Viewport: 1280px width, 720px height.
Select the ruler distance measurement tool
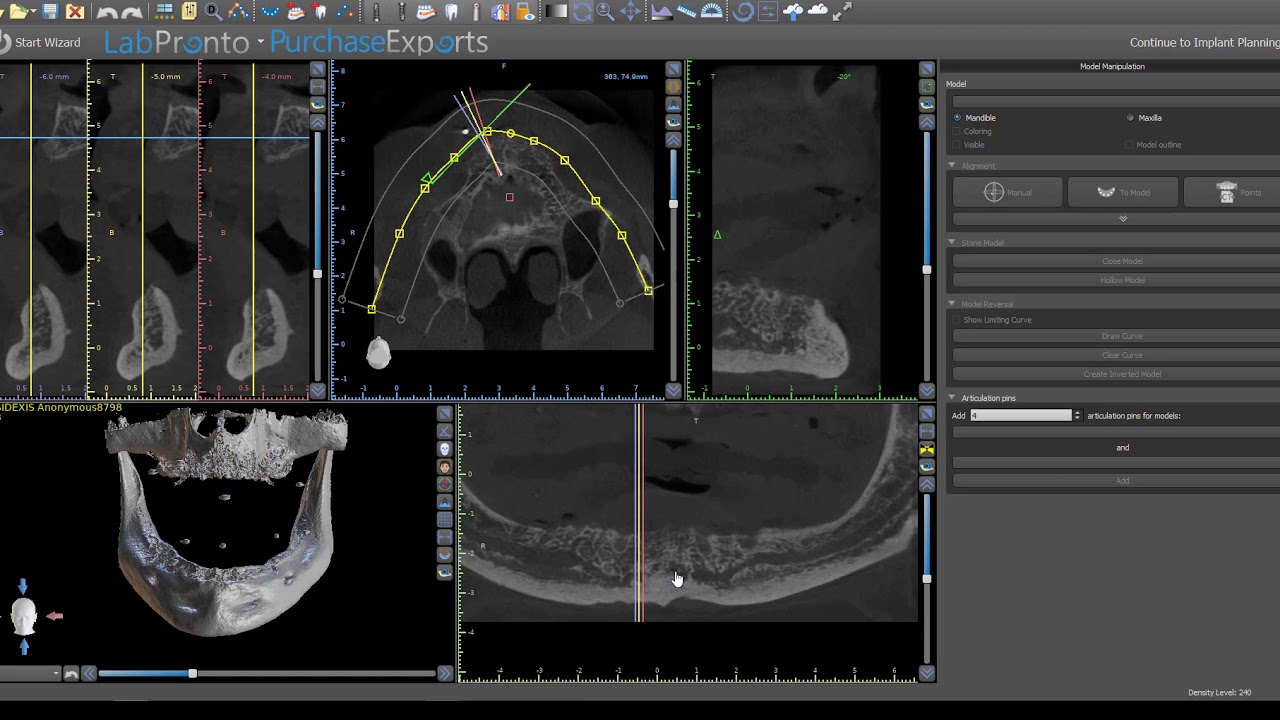(686, 11)
